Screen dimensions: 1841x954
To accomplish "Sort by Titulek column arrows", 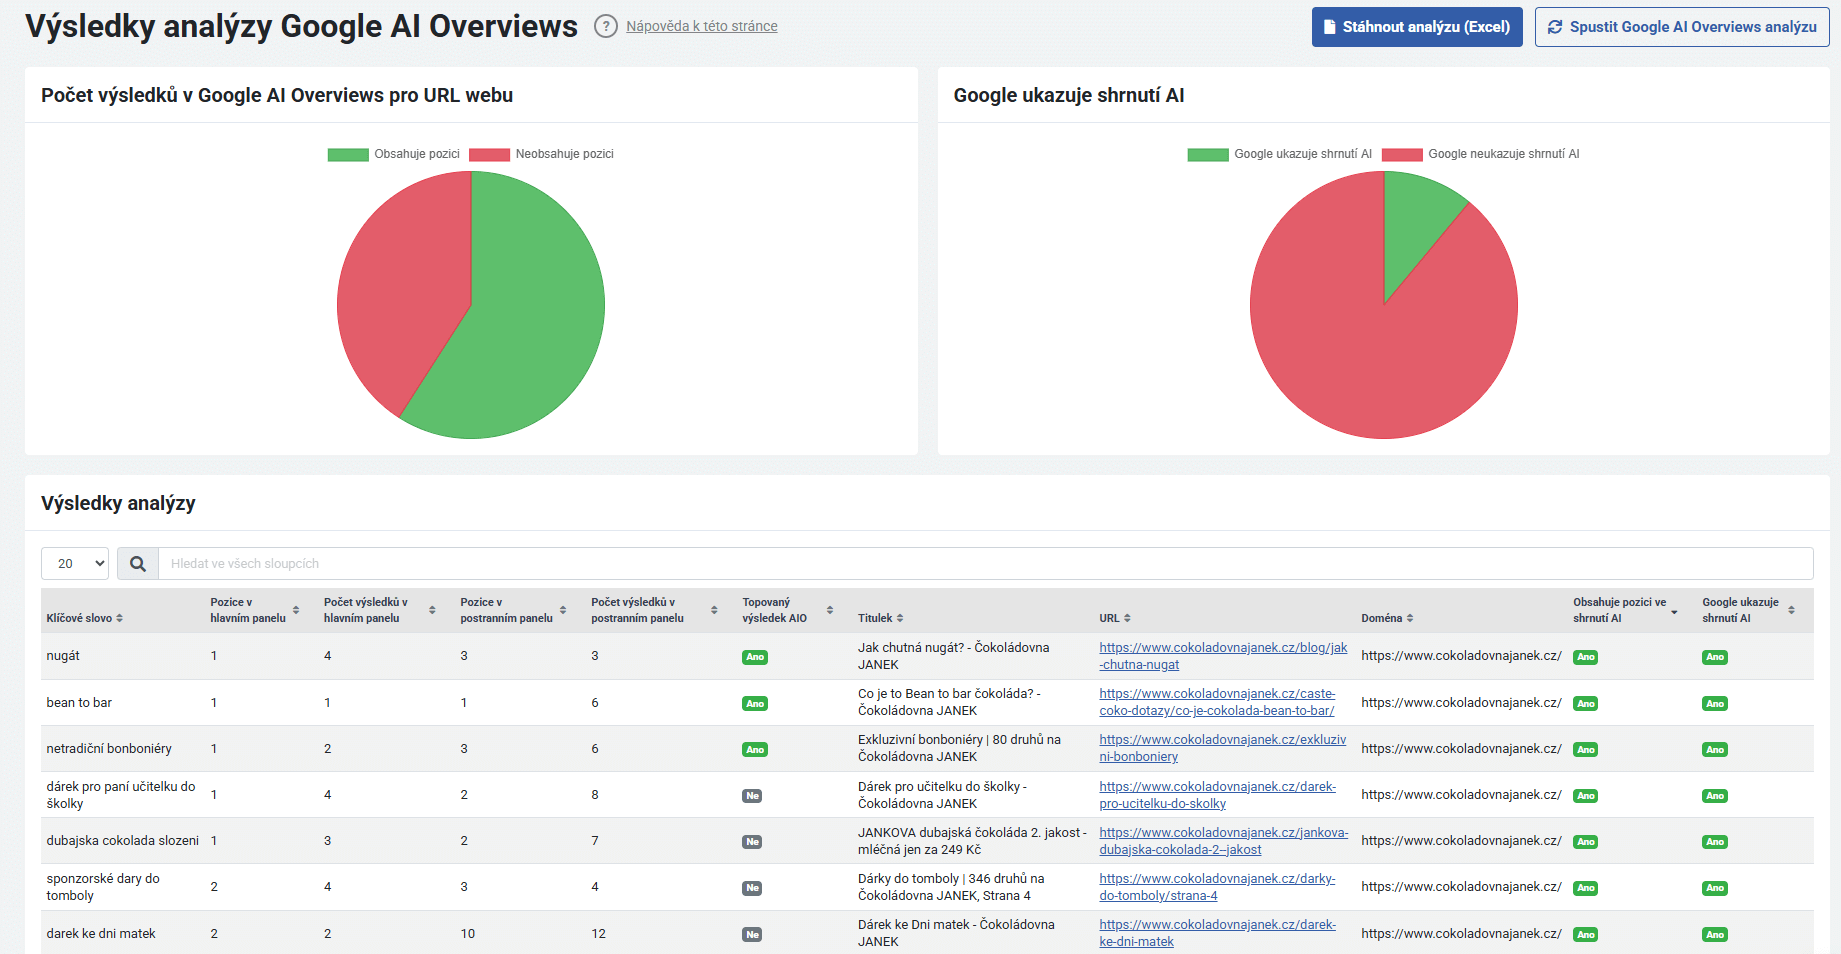I will 900,618.
